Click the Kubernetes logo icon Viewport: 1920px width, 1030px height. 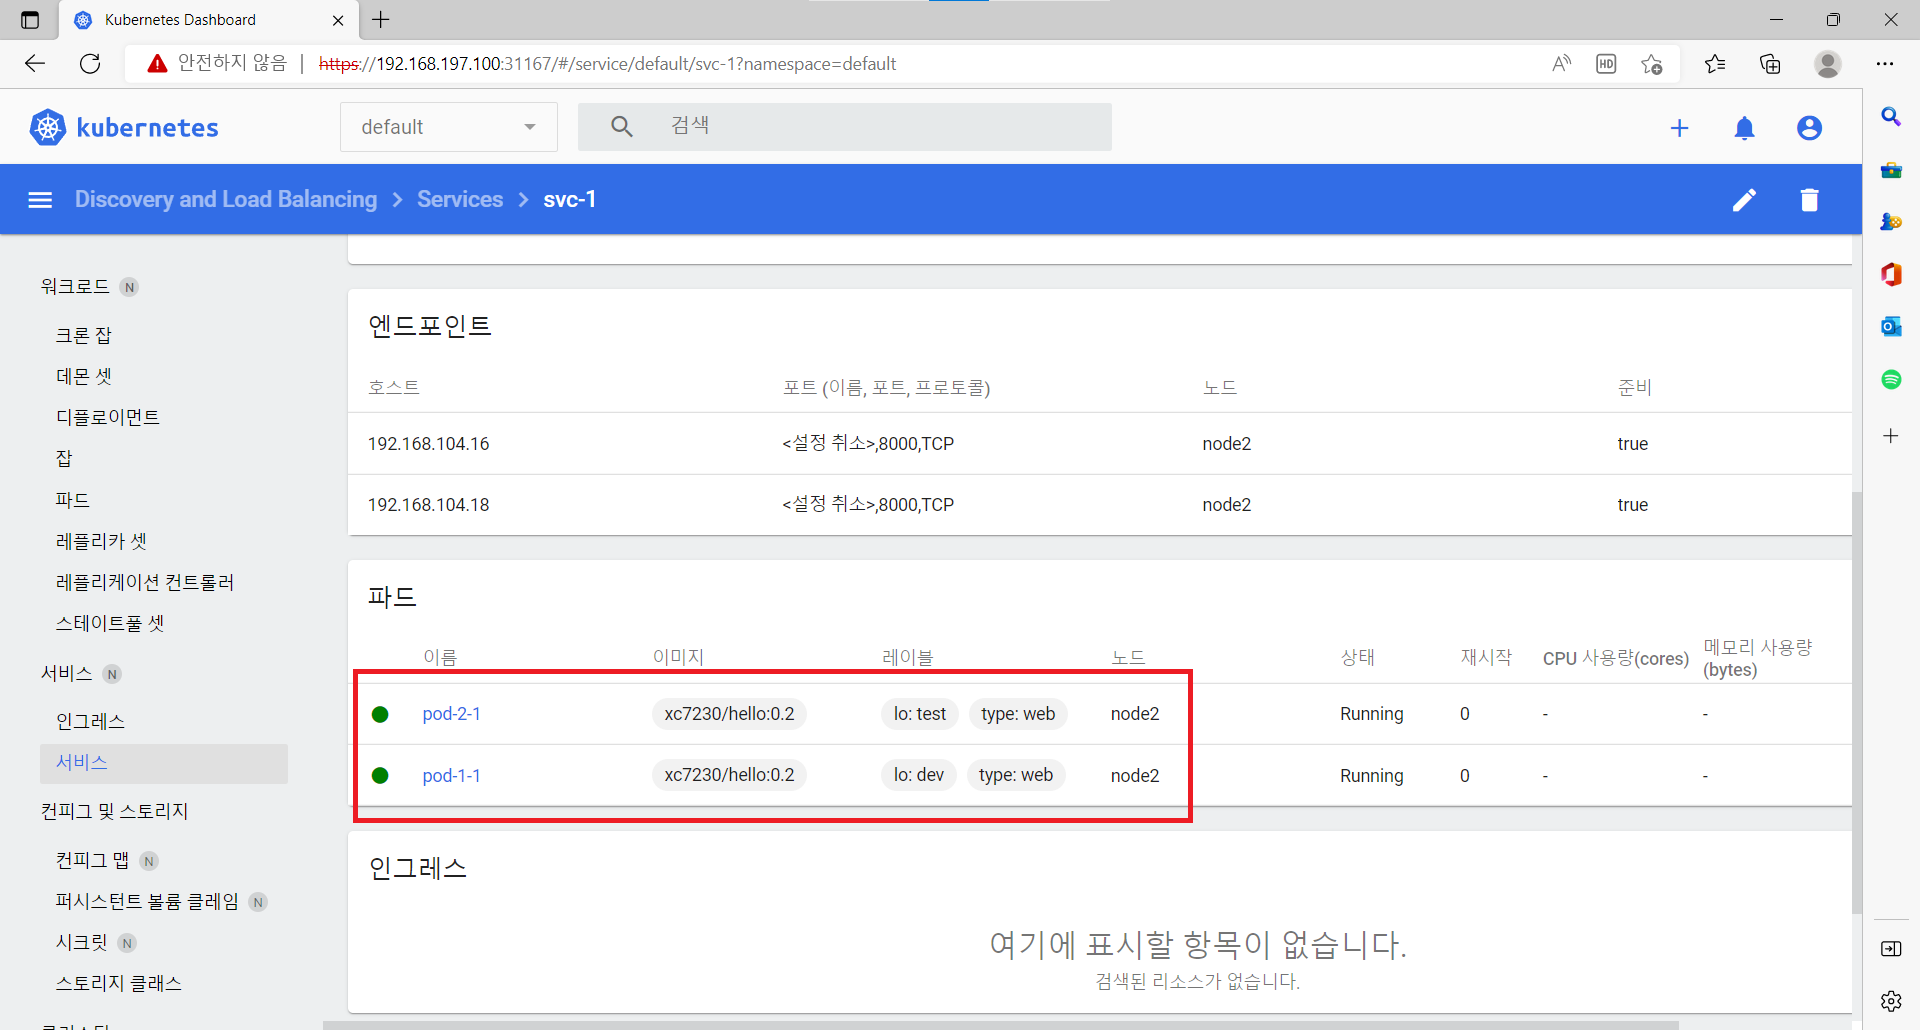pyautogui.click(x=47, y=127)
